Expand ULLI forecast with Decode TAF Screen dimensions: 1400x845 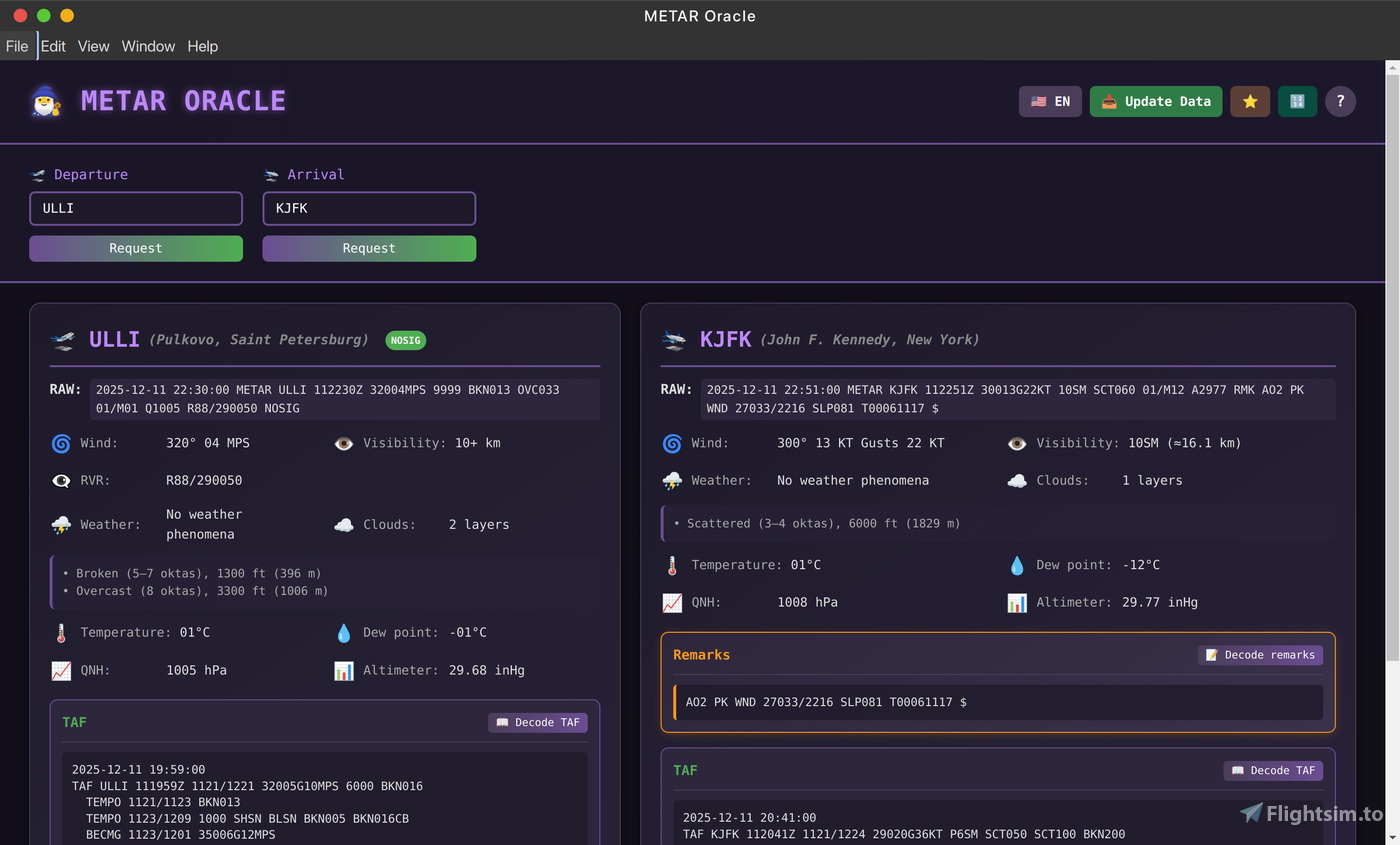tap(537, 722)
